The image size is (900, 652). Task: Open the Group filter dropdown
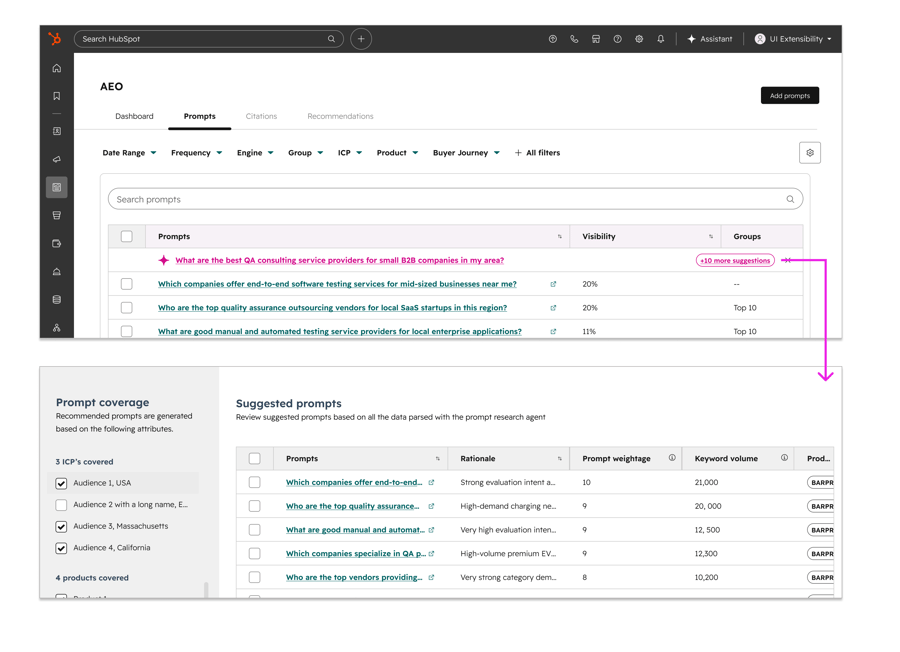305,153
